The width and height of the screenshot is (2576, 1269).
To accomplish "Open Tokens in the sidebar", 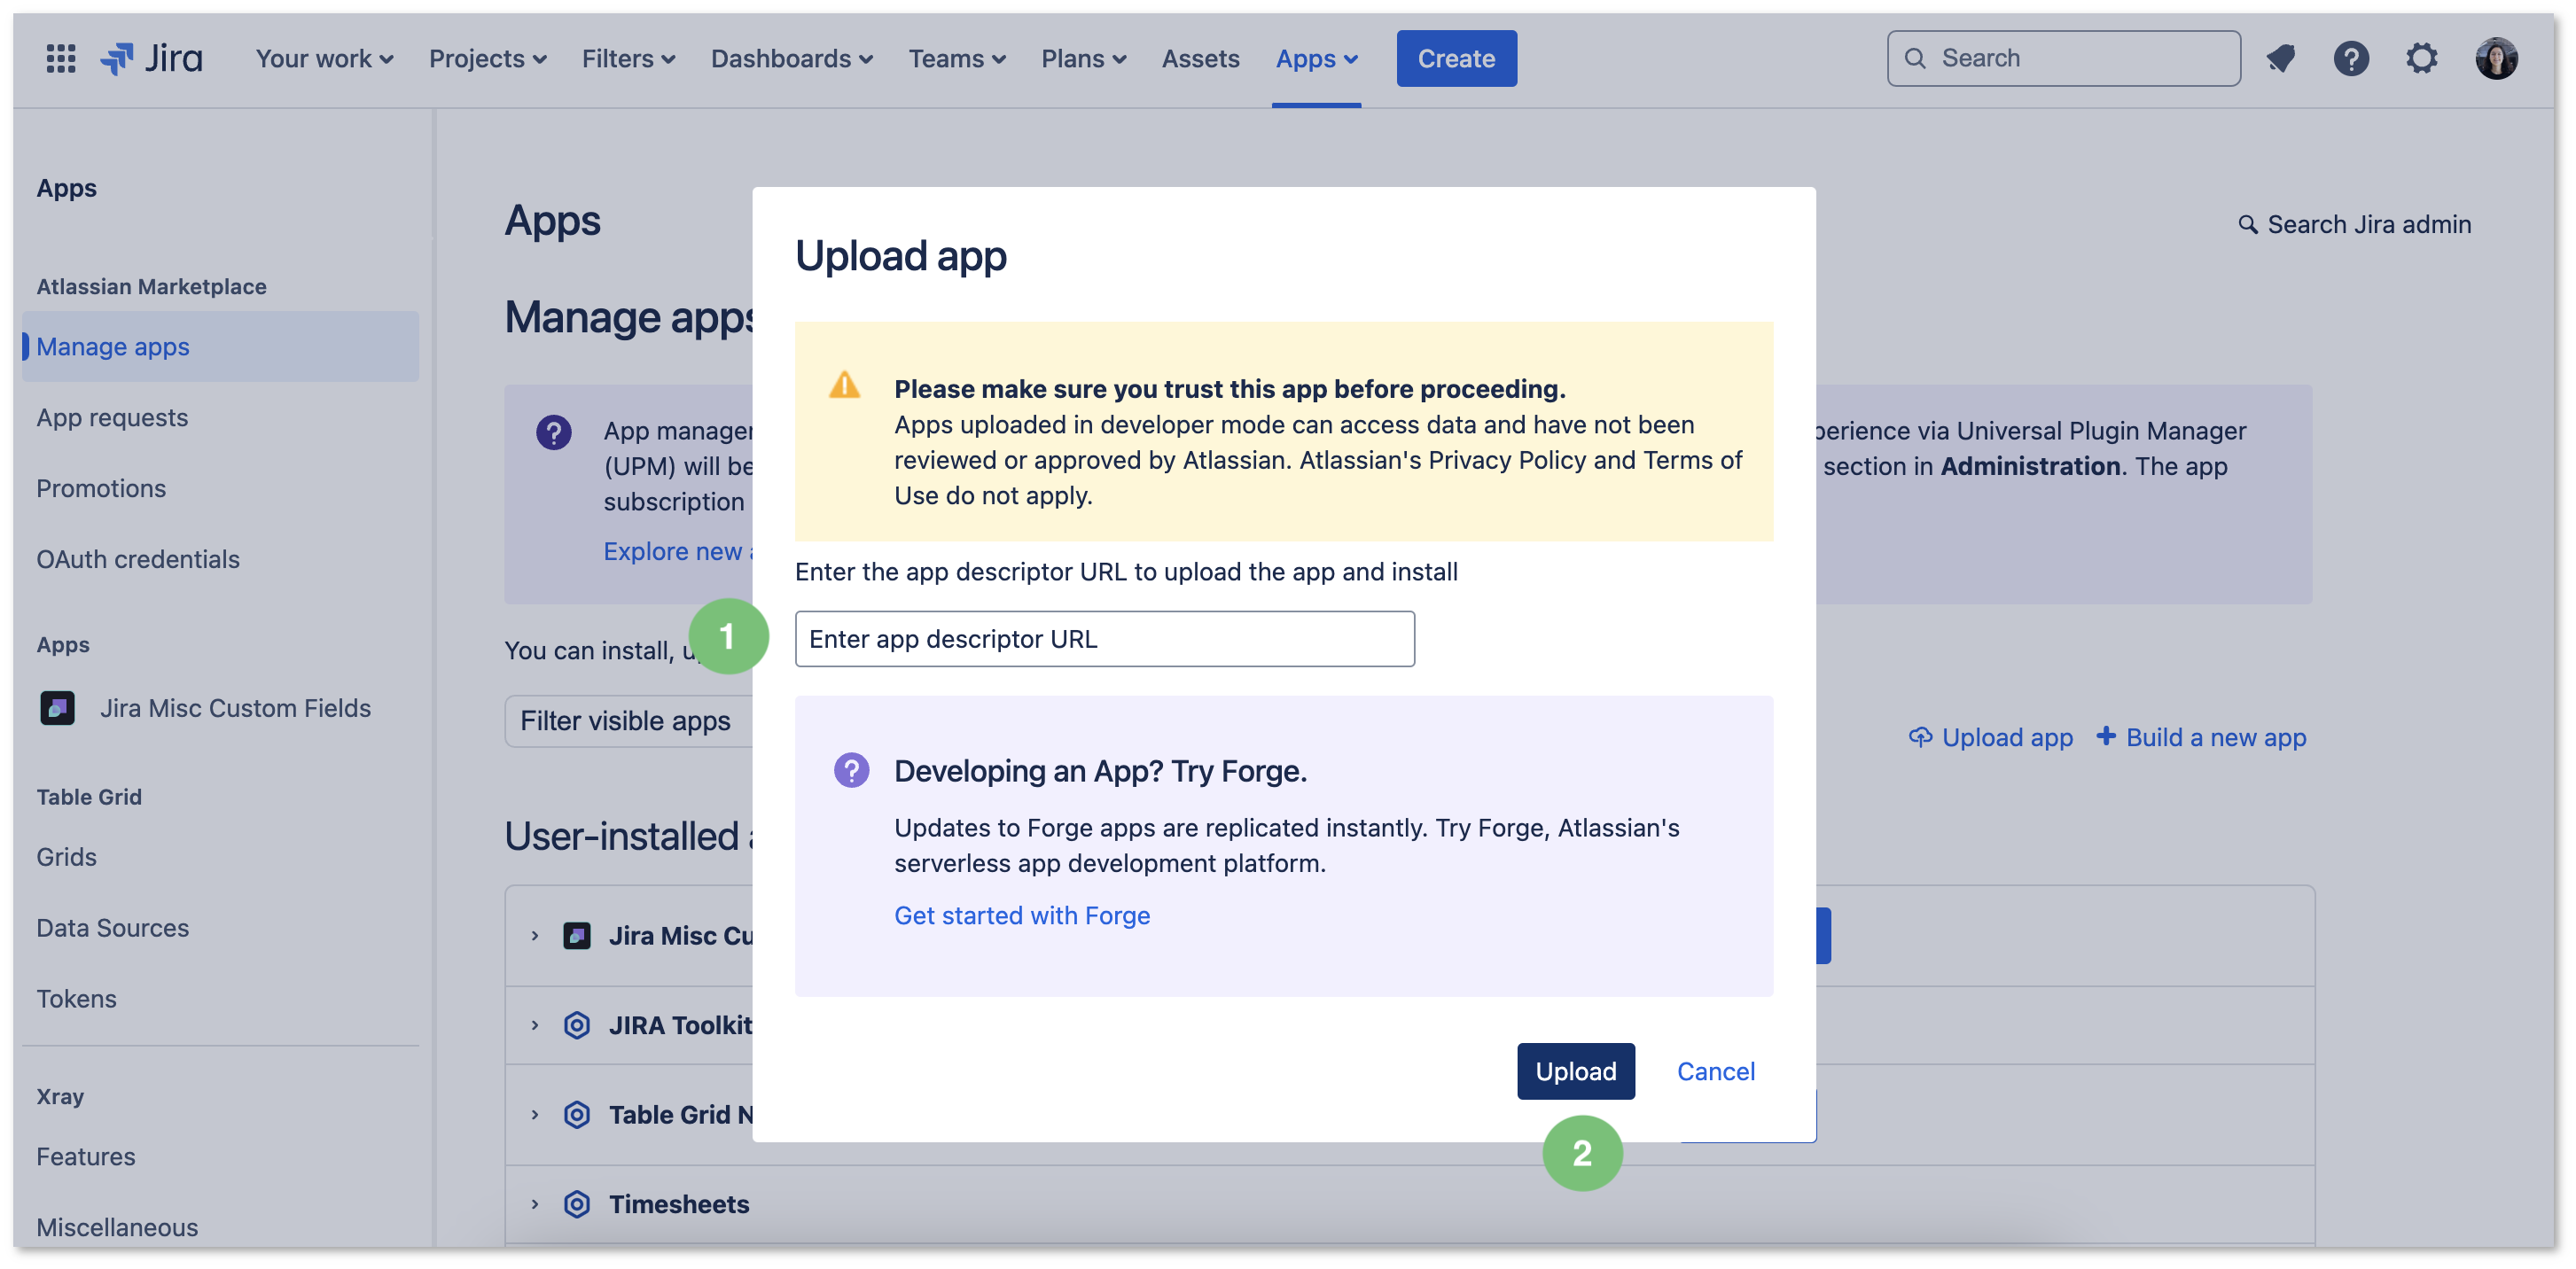I will pyautogui.click(x=76, y=999).
